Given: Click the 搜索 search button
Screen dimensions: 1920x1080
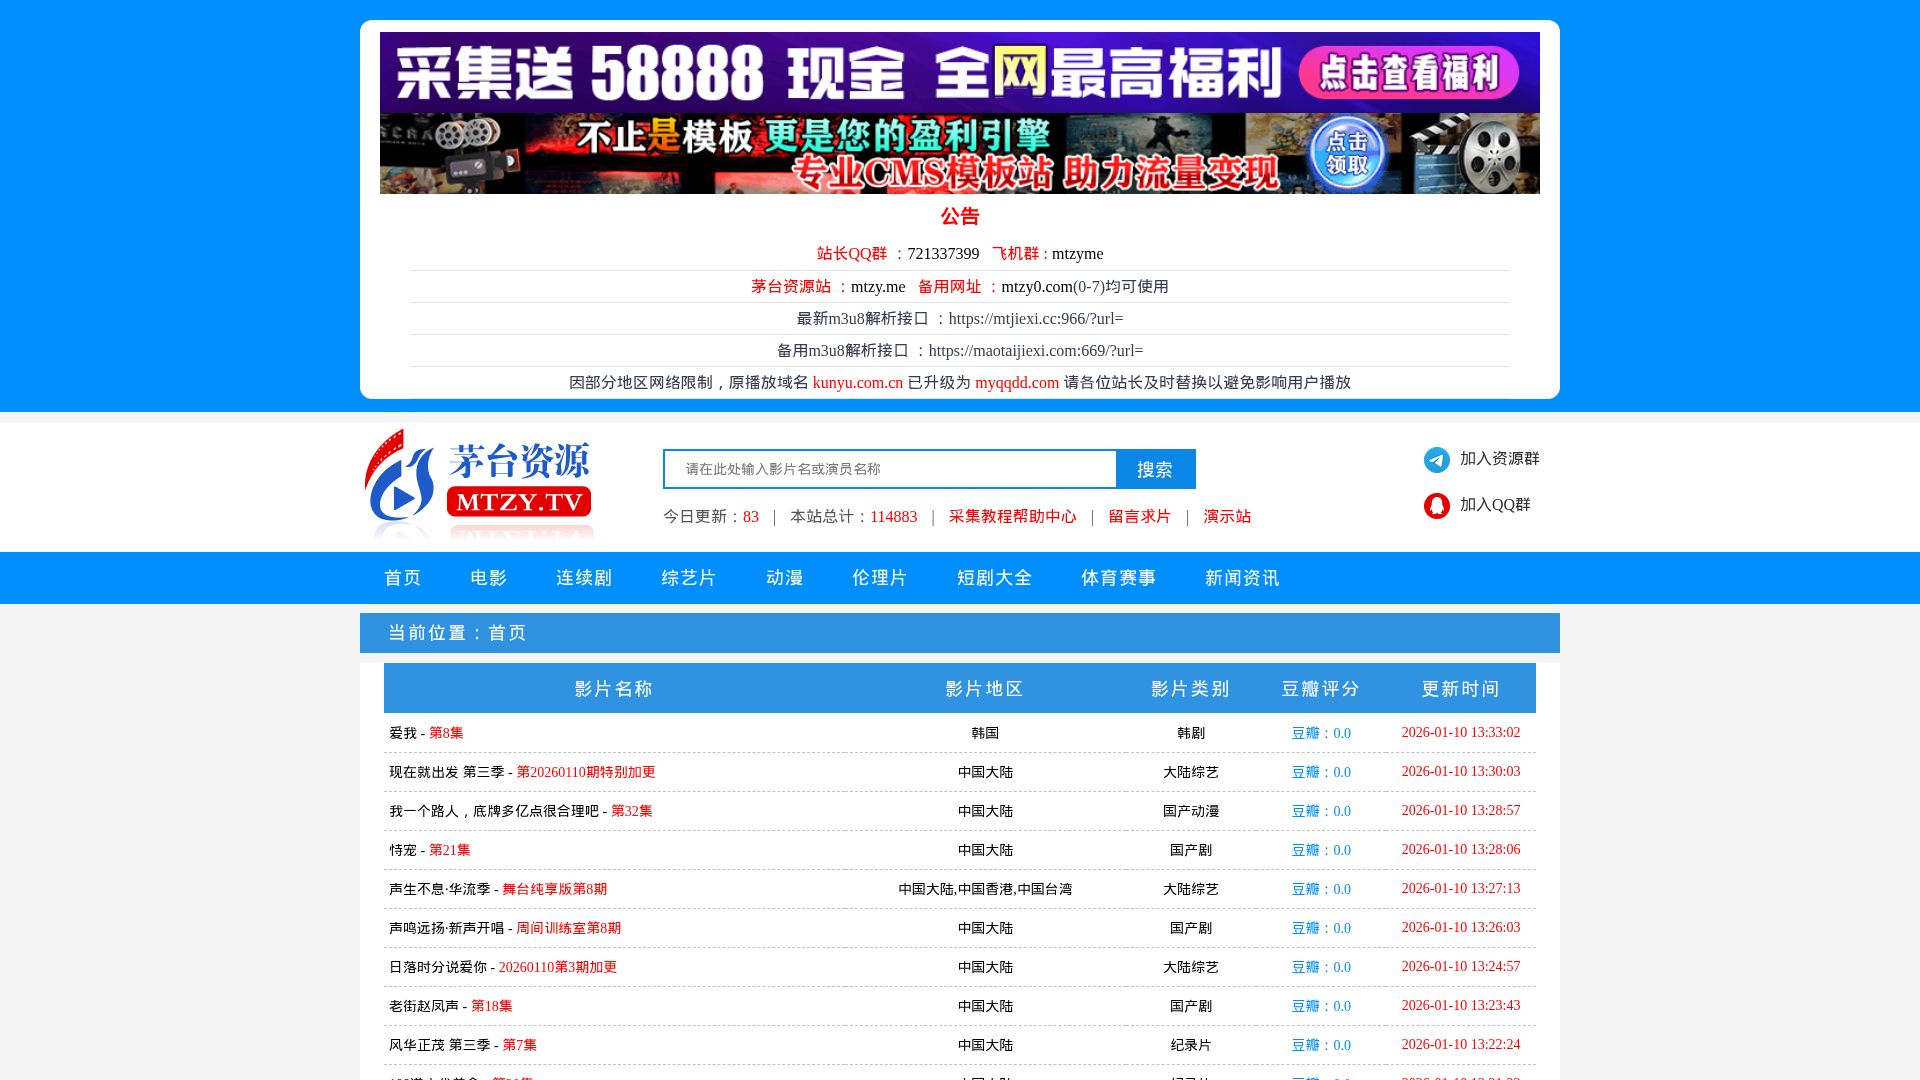Looking at the screenshot, I should tap(1155, 469).
